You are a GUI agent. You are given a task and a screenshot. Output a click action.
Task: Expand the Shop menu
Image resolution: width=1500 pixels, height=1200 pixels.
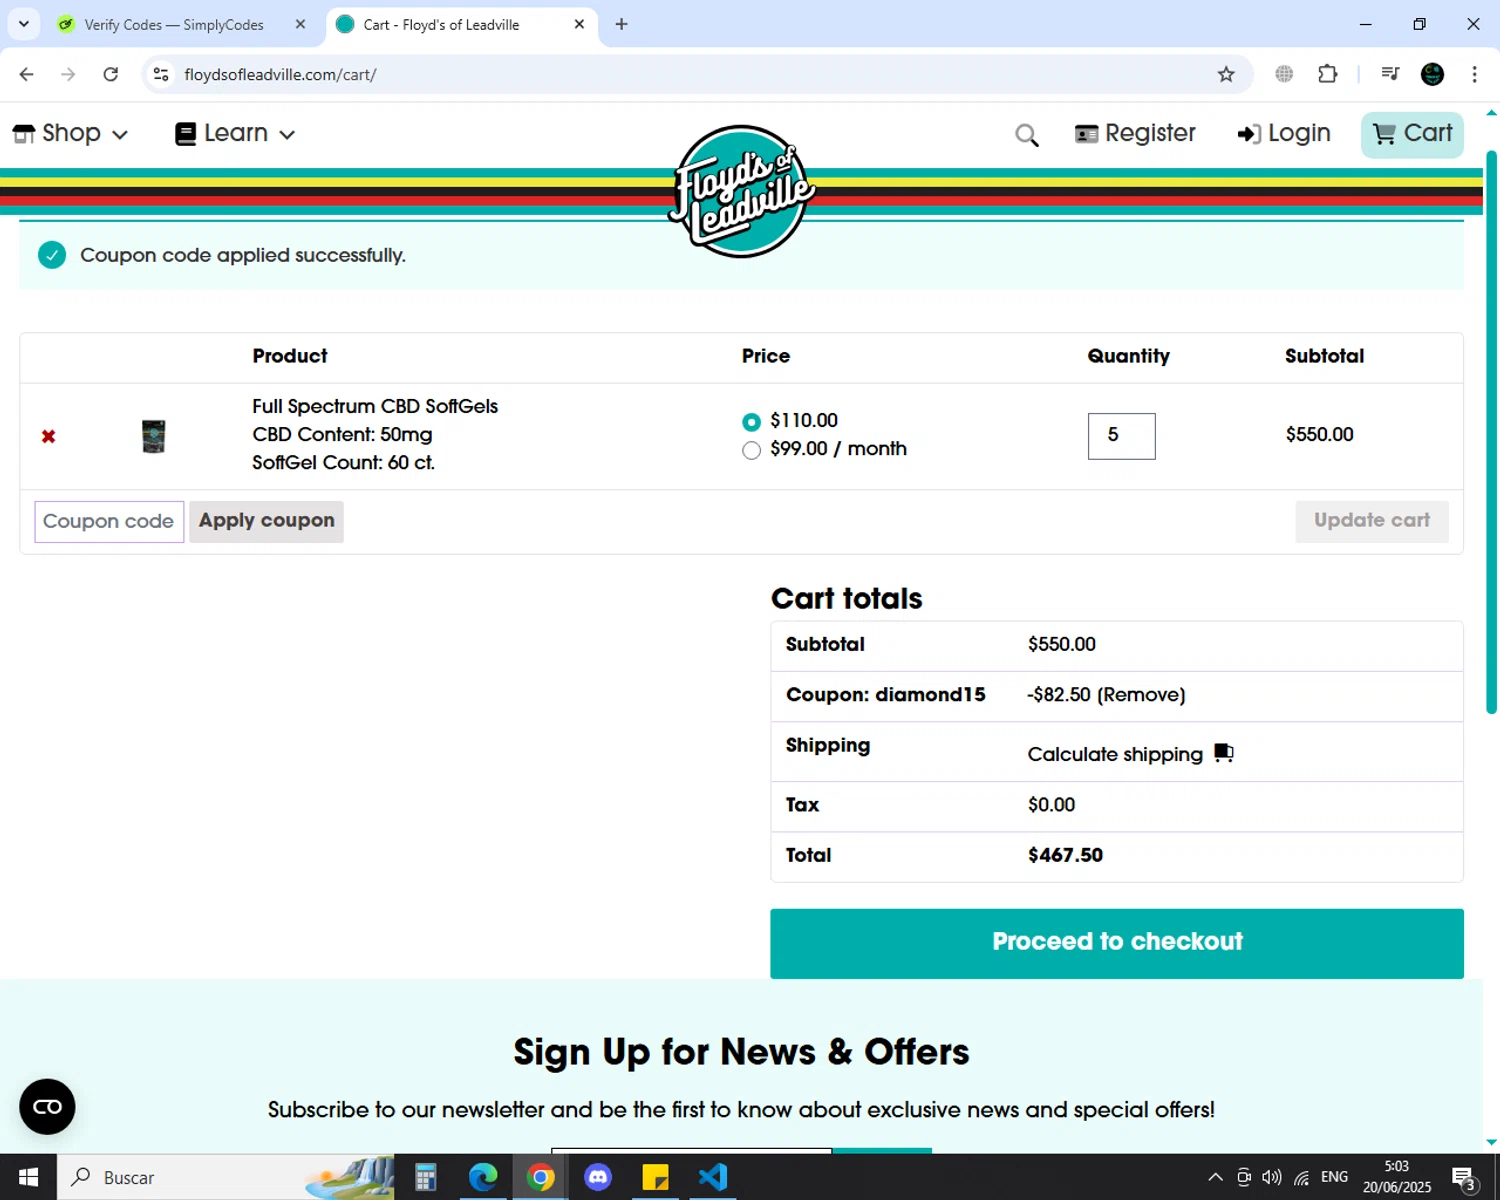tap(70, 133)
